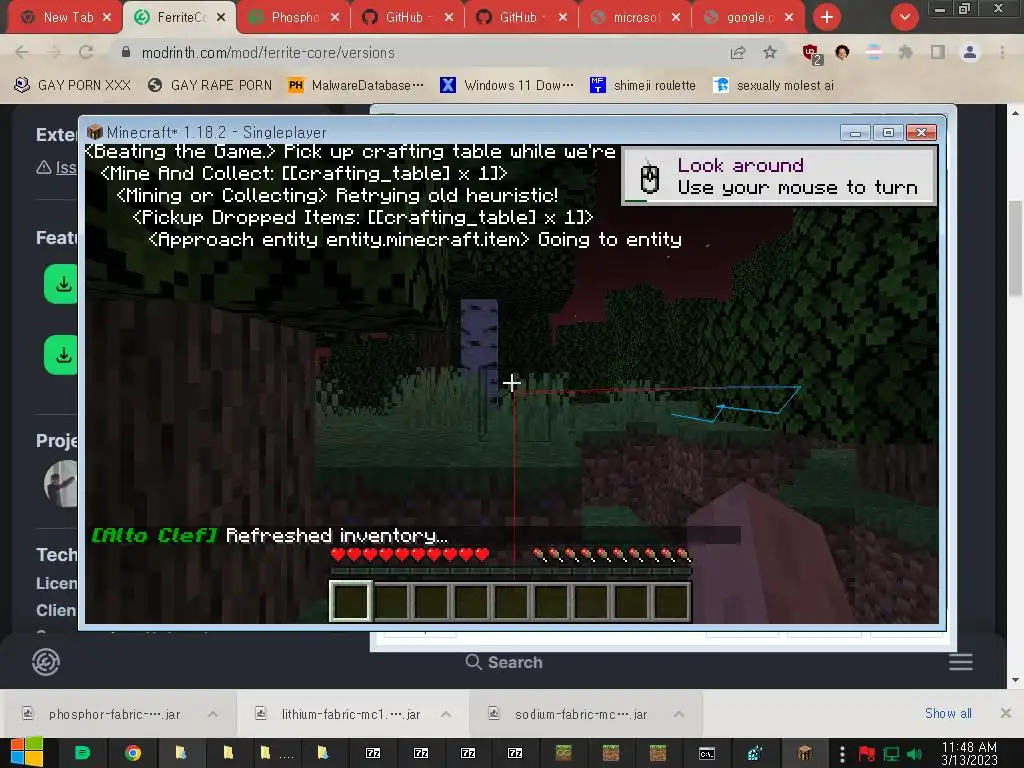1024x768 pixels.
Task: Open the Extensions puzzle piece menu
Action: [x=905, y=52]
